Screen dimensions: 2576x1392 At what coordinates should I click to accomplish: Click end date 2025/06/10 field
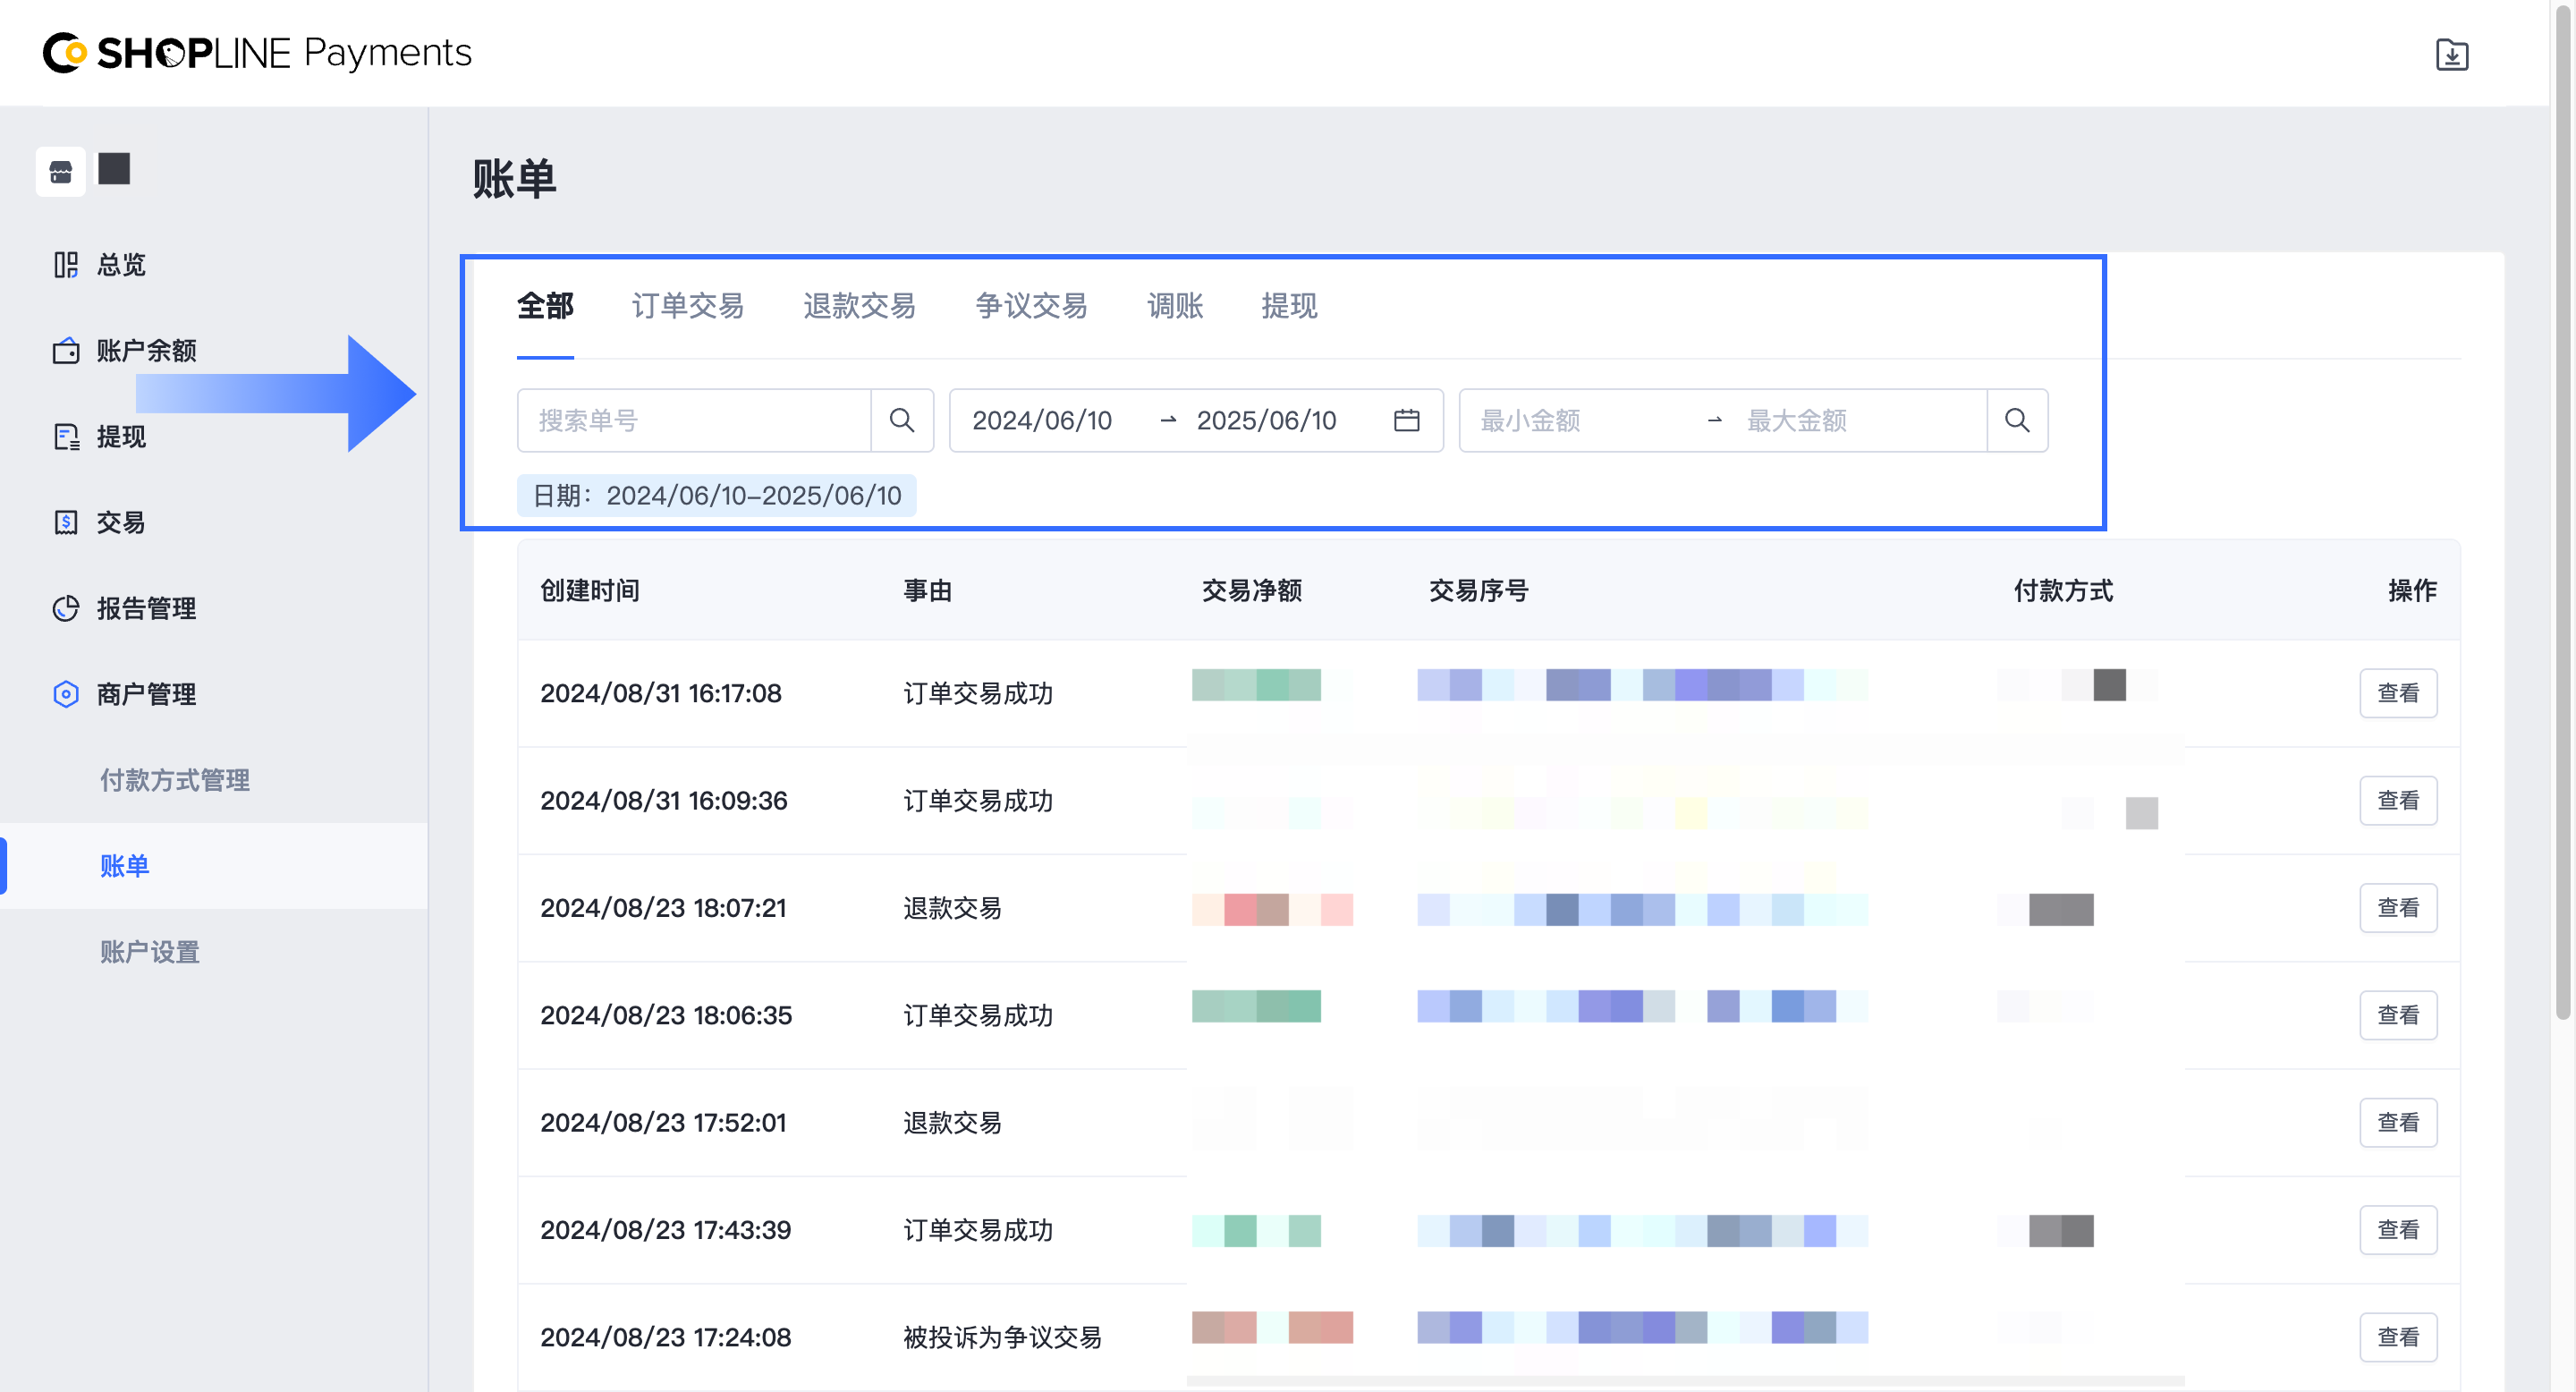point(1266,420)
